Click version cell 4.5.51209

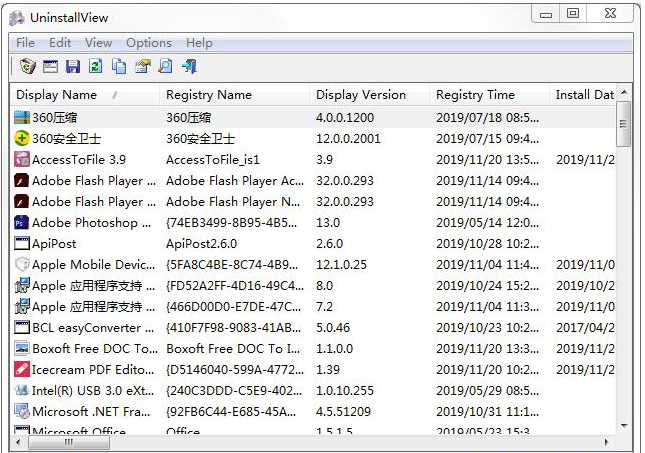[x=343, y=411]
